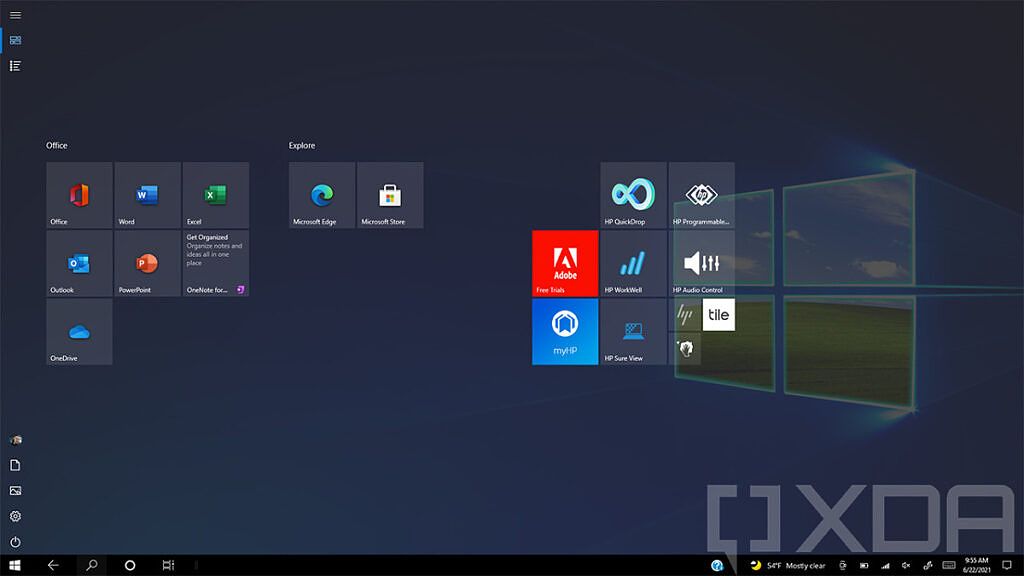This screenshot has height=576, width=1024.
Task: Open the pen link tray icon
Action: coord(928,566)
